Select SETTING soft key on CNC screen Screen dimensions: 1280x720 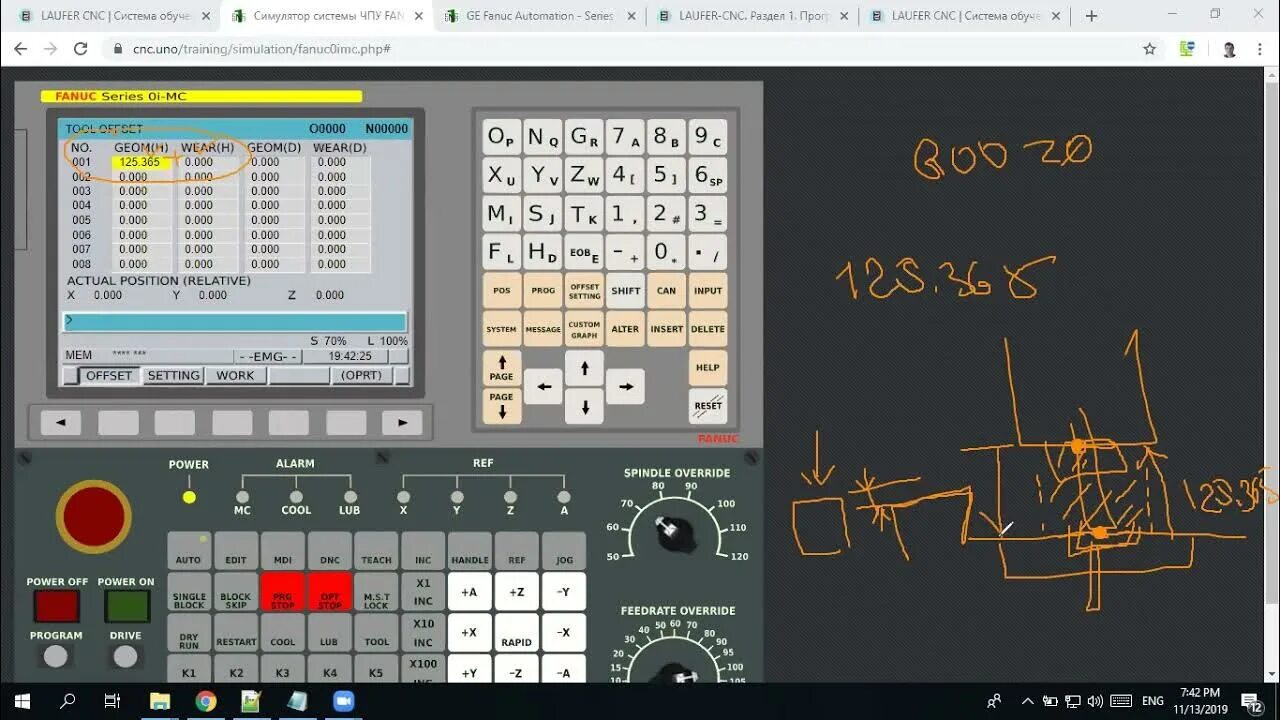pyautogui.click(x=174, y=375)
